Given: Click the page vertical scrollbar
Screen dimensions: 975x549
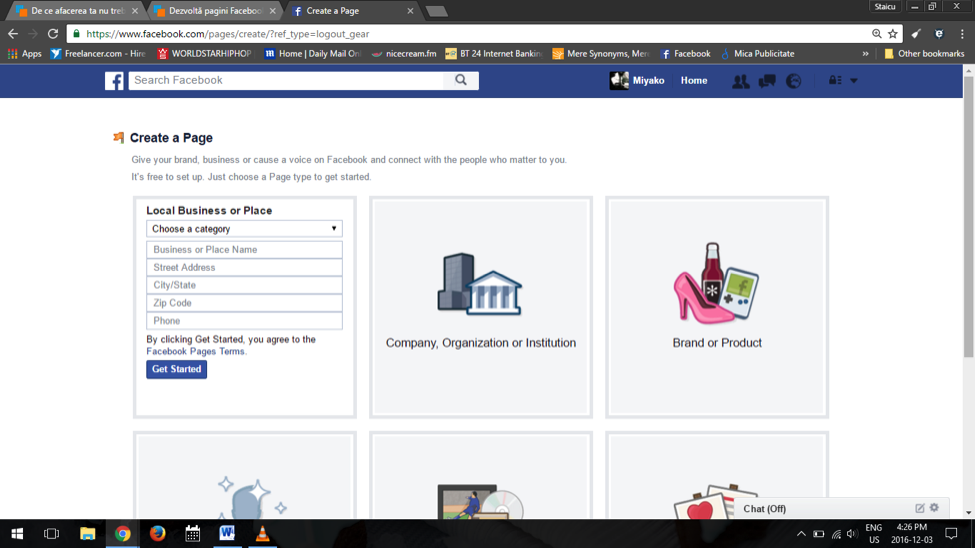Looking at the screenshot, I should coord(968,218).
